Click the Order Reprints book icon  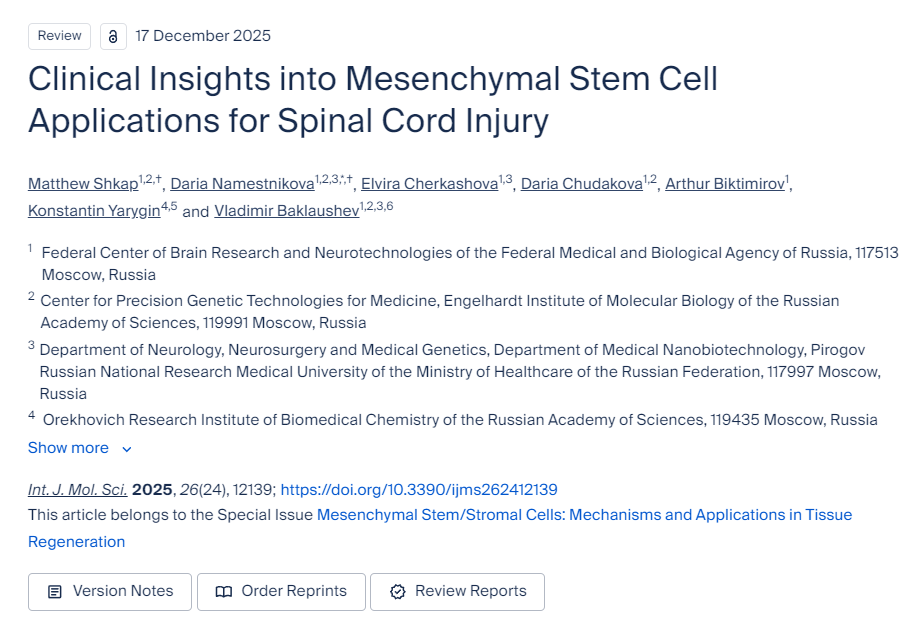(224, 592)
